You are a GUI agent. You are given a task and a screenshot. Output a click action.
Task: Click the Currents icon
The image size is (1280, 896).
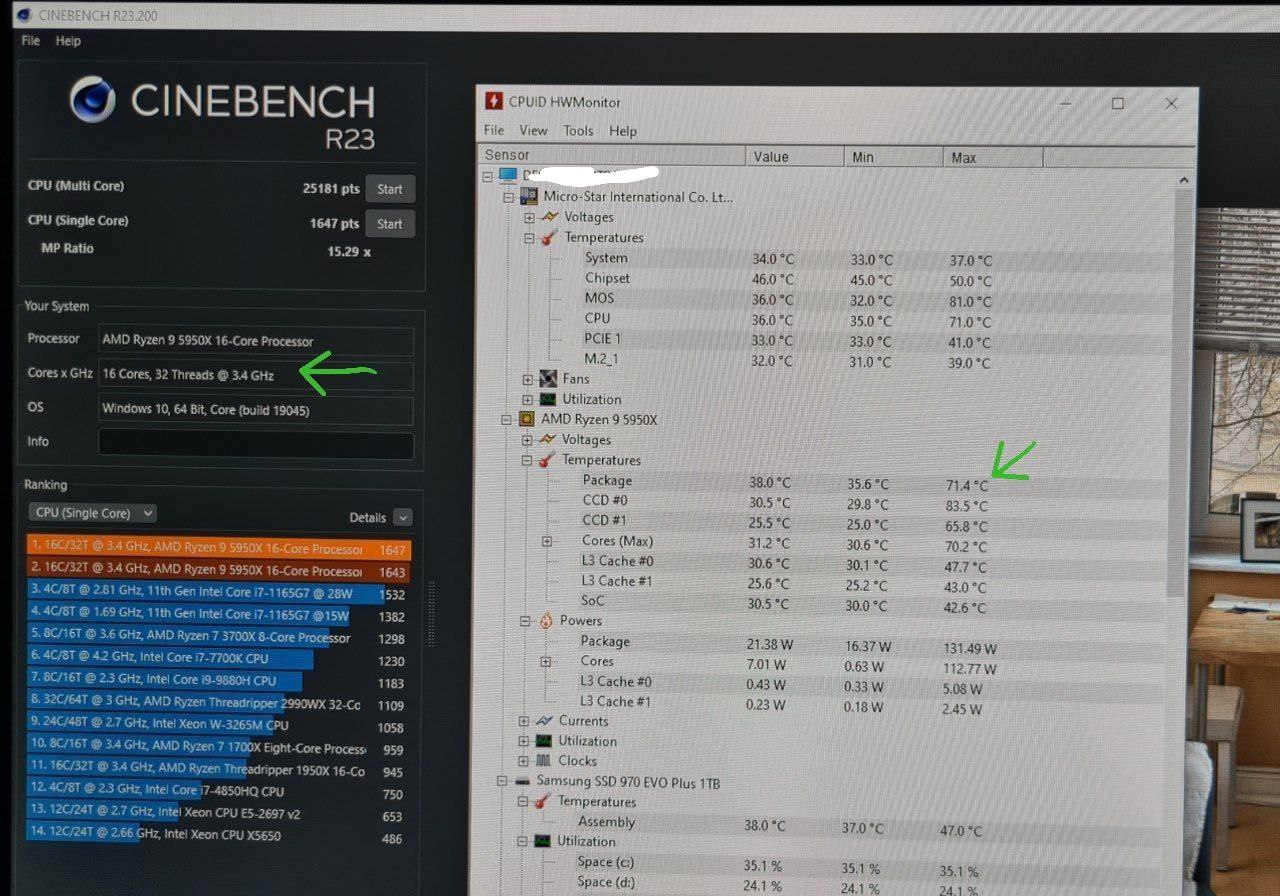click(544, 721)
